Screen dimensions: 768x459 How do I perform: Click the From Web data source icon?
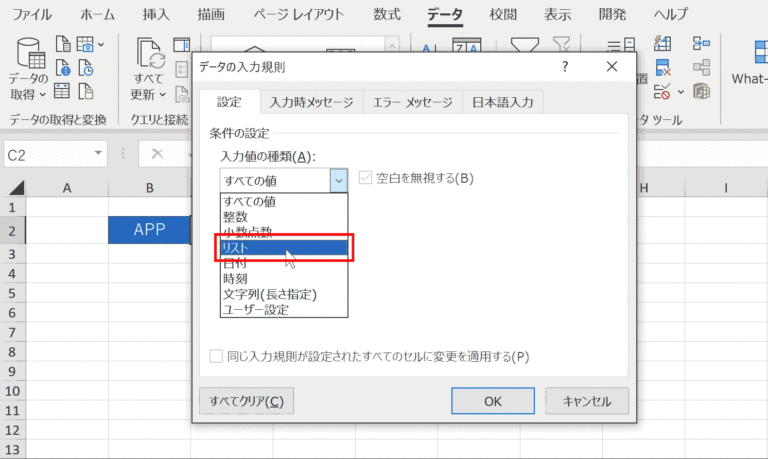point(62,69)
